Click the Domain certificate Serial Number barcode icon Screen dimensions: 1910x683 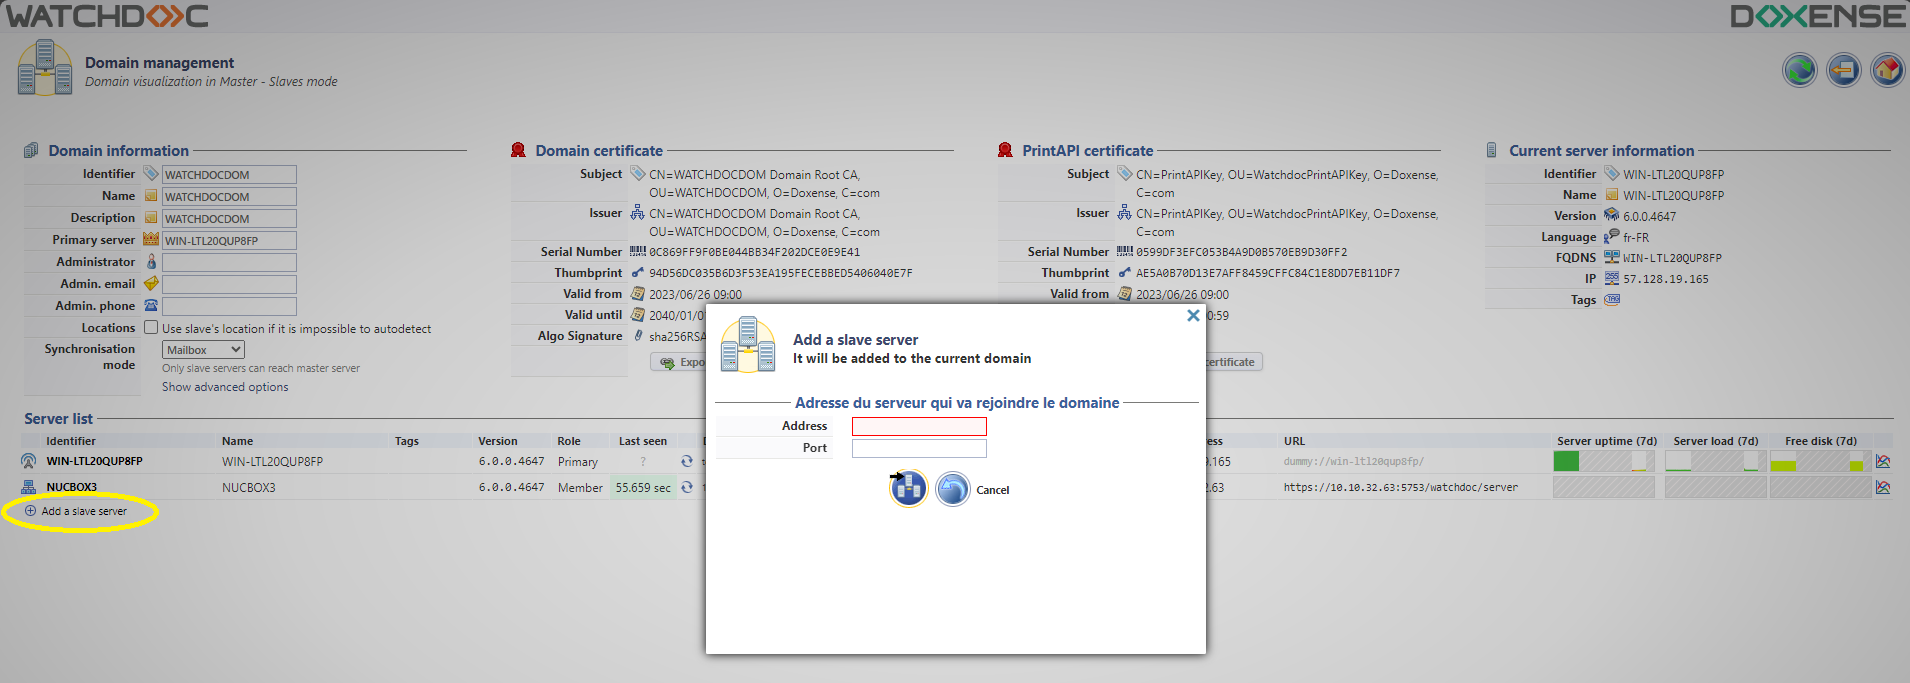[637, 251]
